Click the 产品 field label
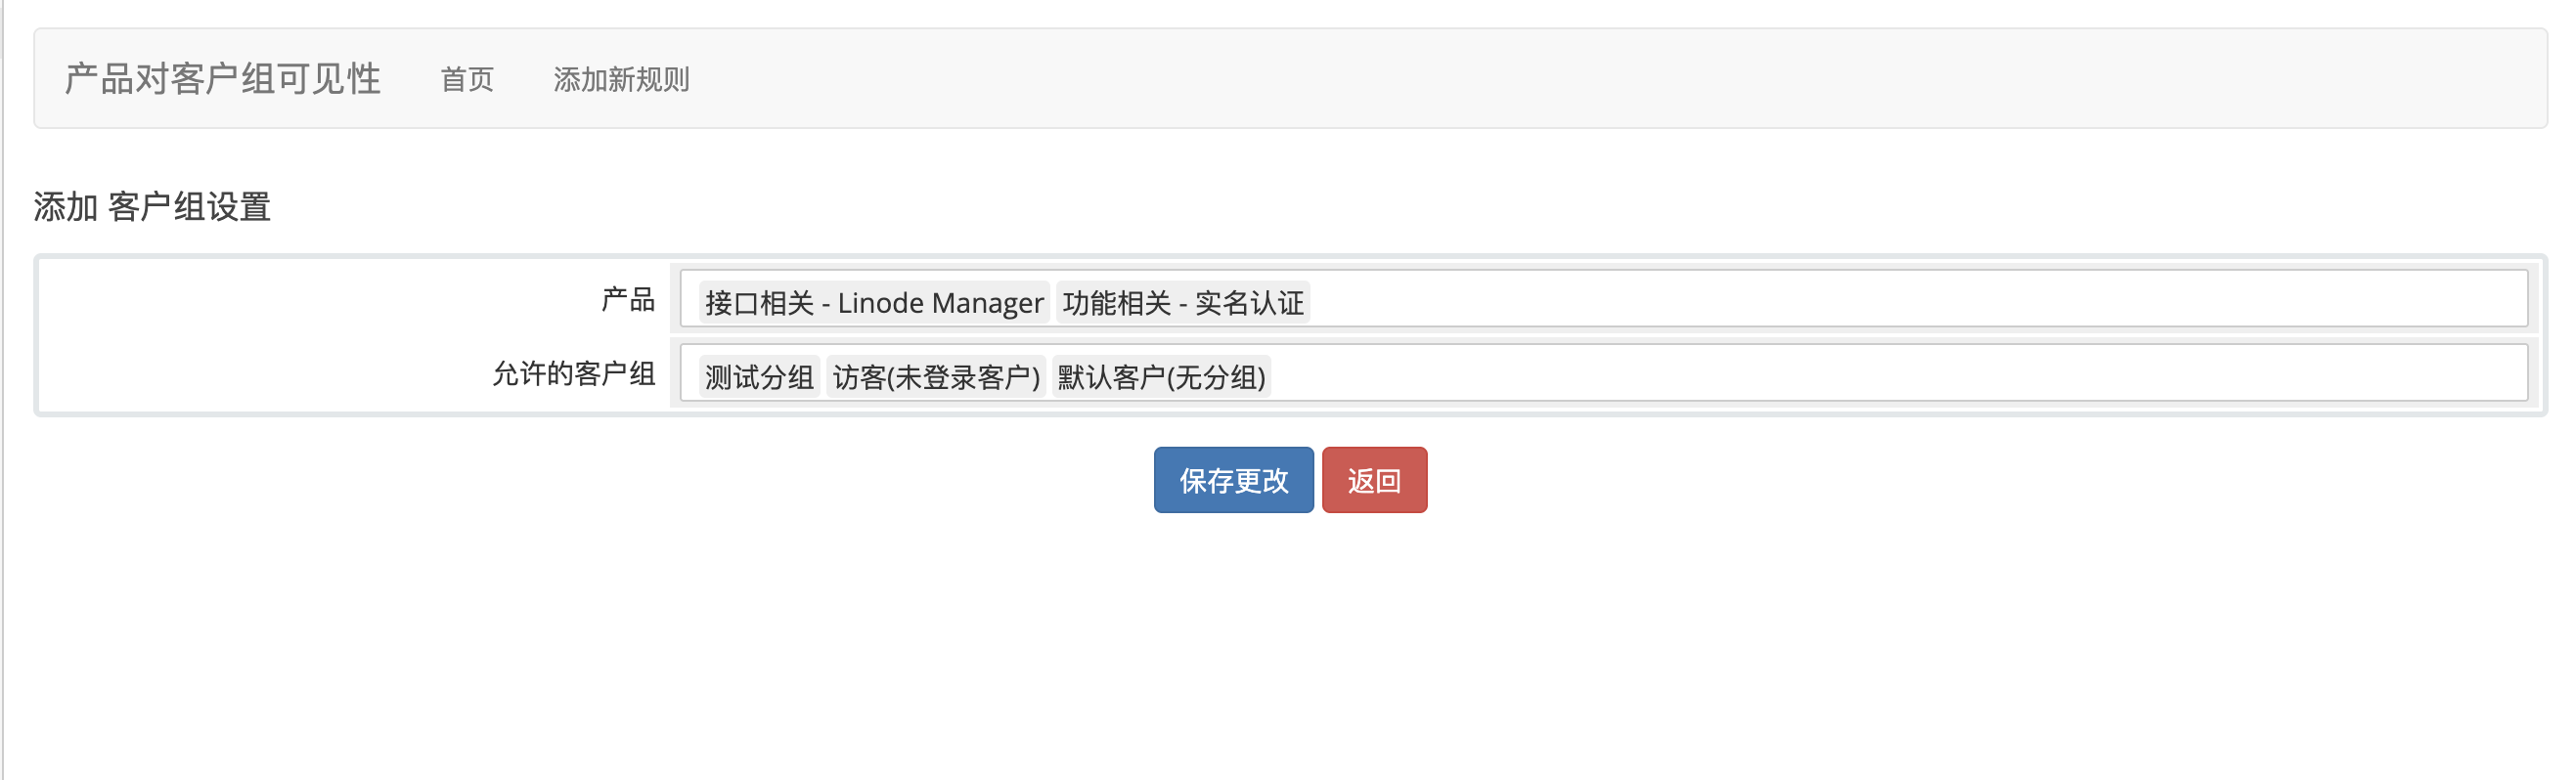Screen dimensions: 2576x780 (x=628, y=299)
